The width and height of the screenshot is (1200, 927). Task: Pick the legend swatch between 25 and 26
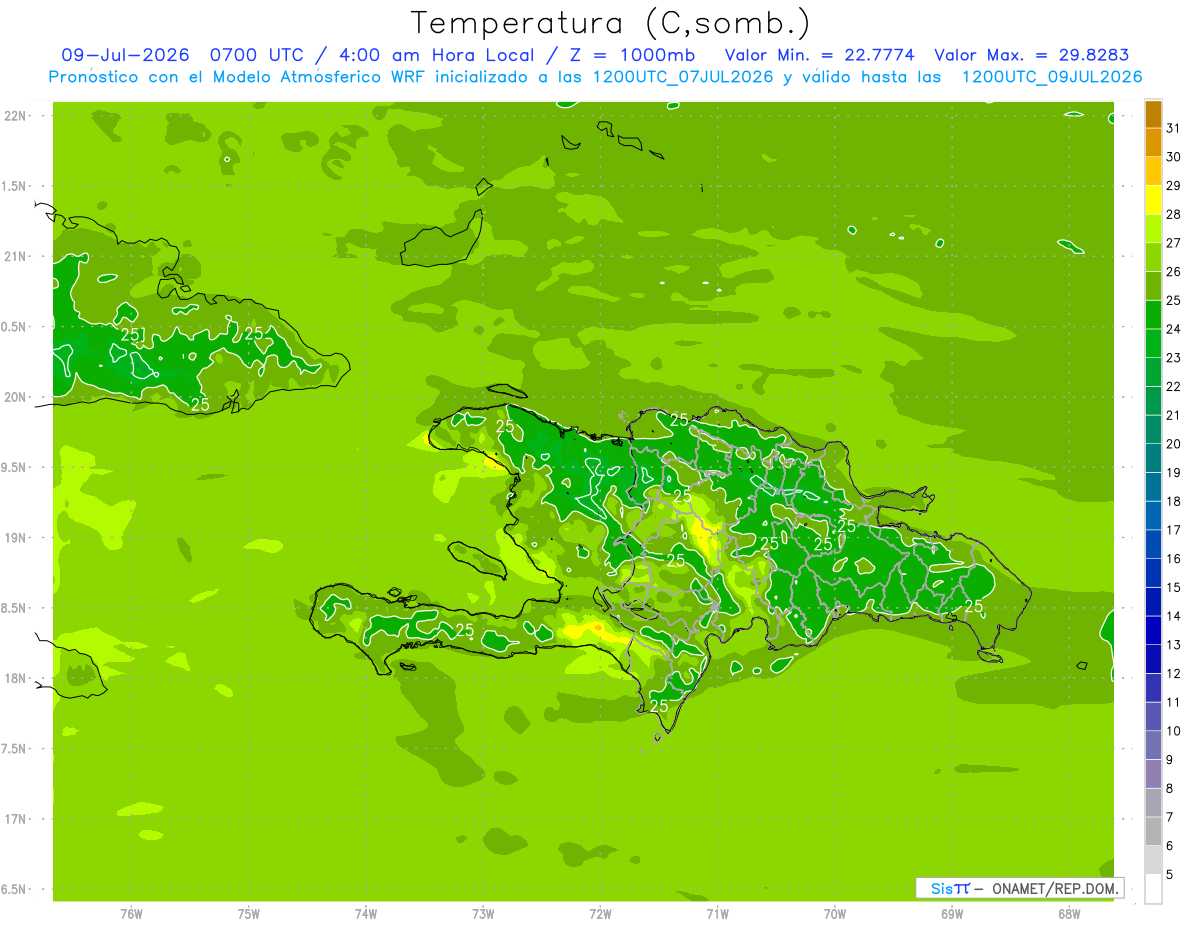pyautogui.click(x=1153, y=286)
